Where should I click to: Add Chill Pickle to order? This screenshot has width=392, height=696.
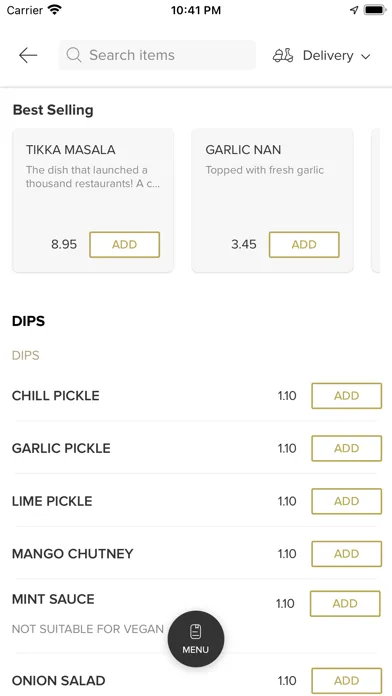(347, 395)
